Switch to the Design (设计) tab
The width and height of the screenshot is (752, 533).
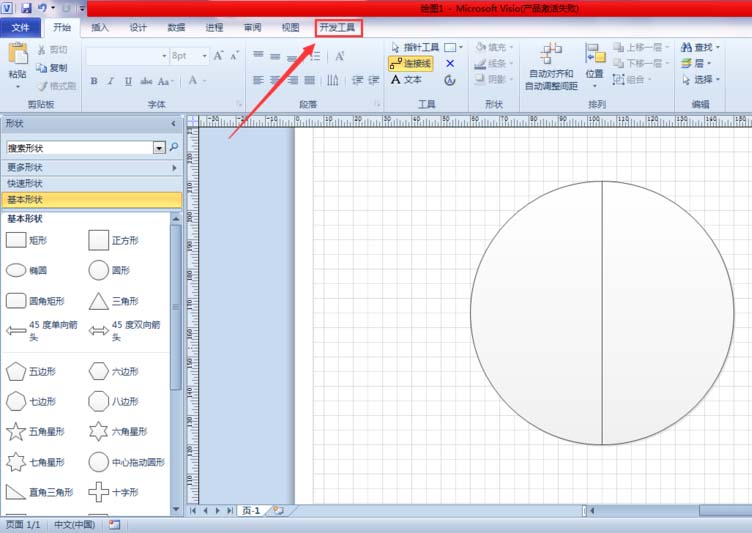pyautogui.click(x=138, y=28)
